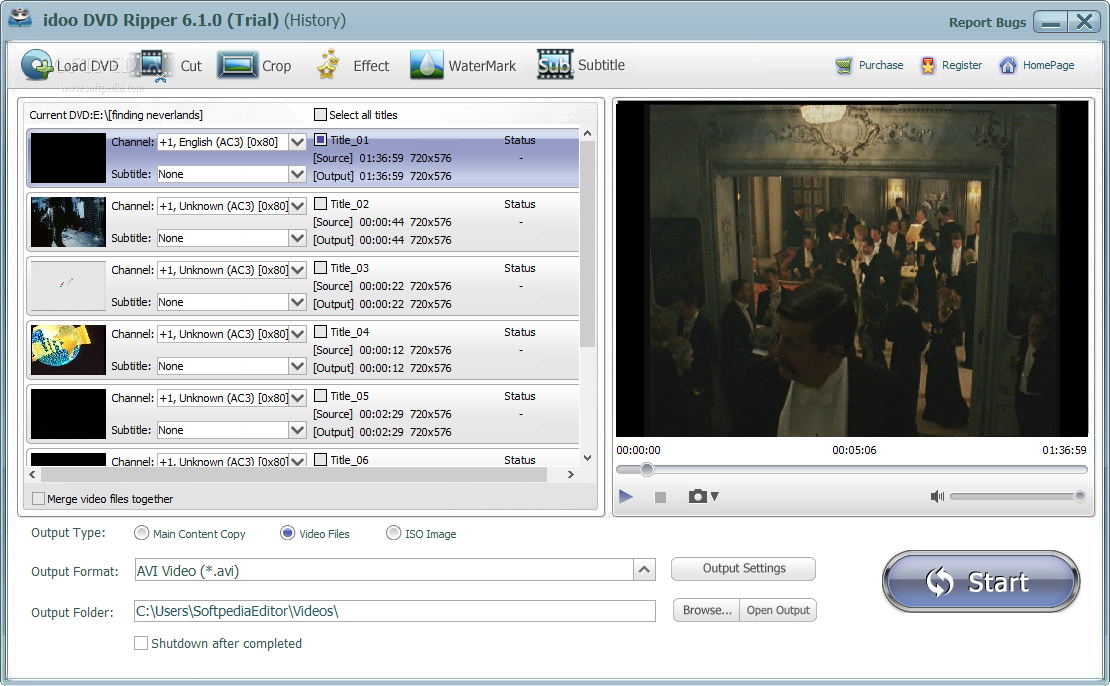Screen dimensions: 1110x686
Task: Select the Title_03 thumbnail
Action: [x=68, y=285]
